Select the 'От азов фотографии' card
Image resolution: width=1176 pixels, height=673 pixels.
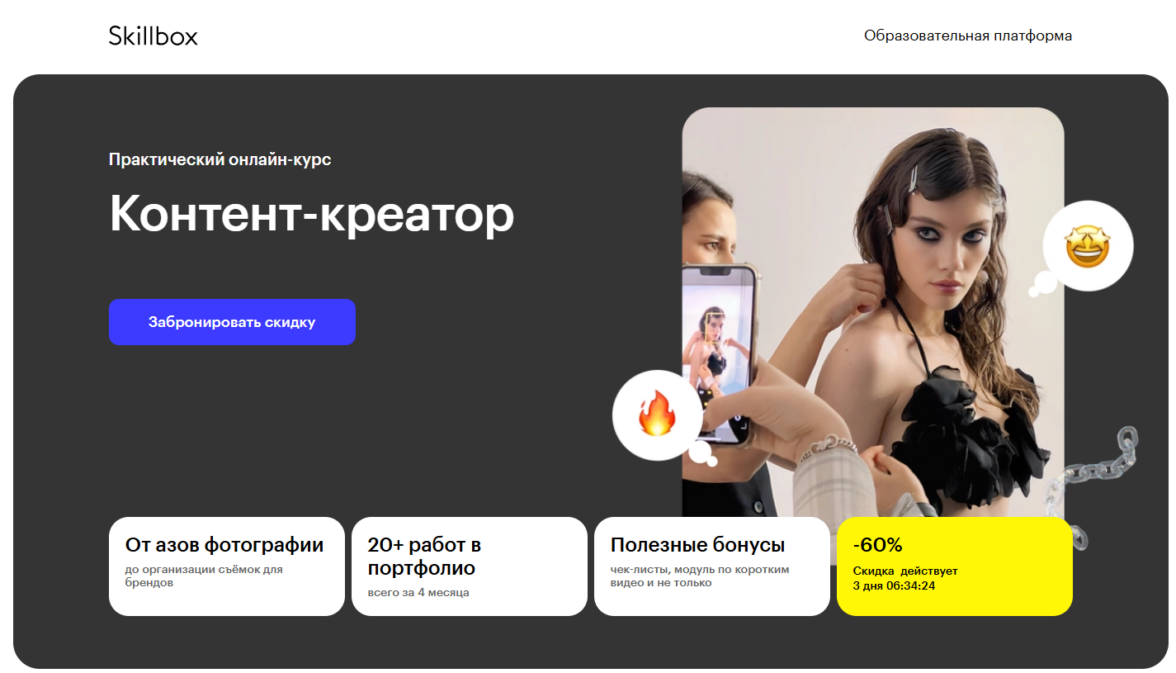point(226,566)
